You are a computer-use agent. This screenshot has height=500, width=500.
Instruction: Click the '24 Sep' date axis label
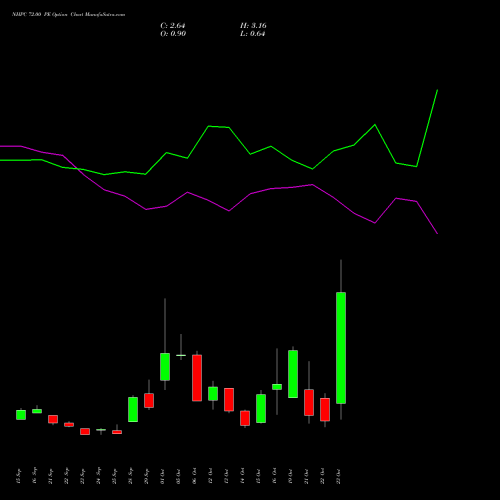pyautogui.click(x=98, y=476)
